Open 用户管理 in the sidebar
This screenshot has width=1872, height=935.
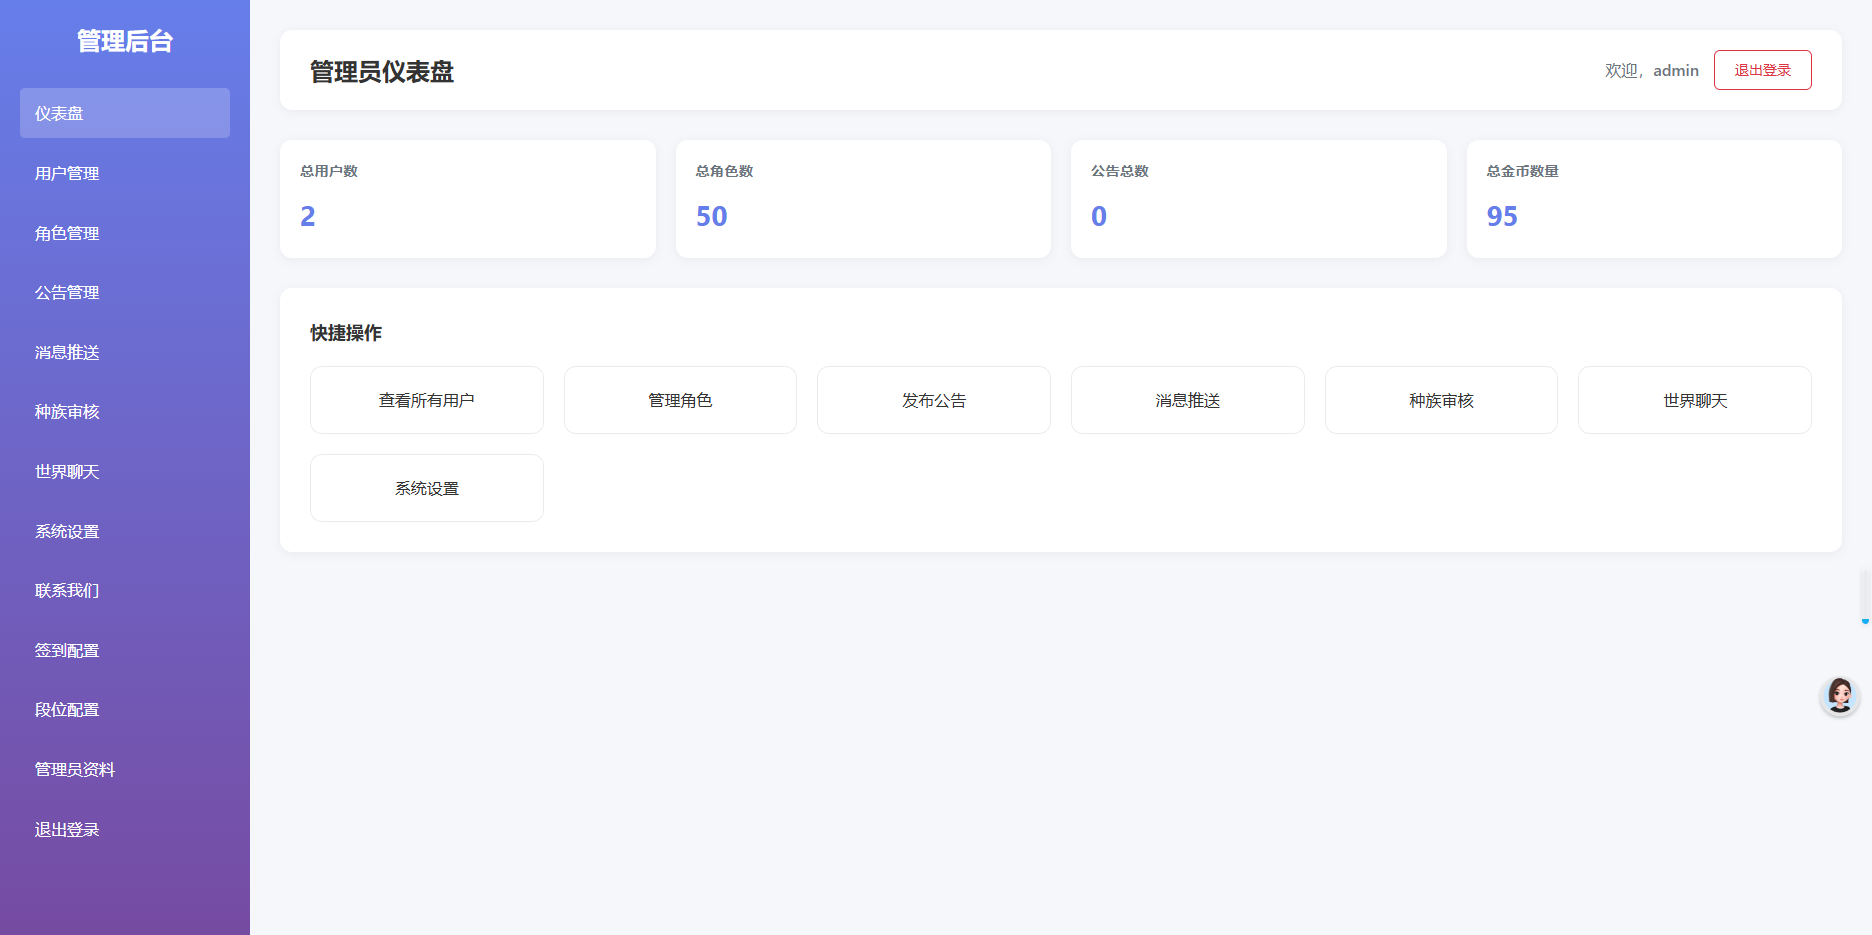point(125,173)
